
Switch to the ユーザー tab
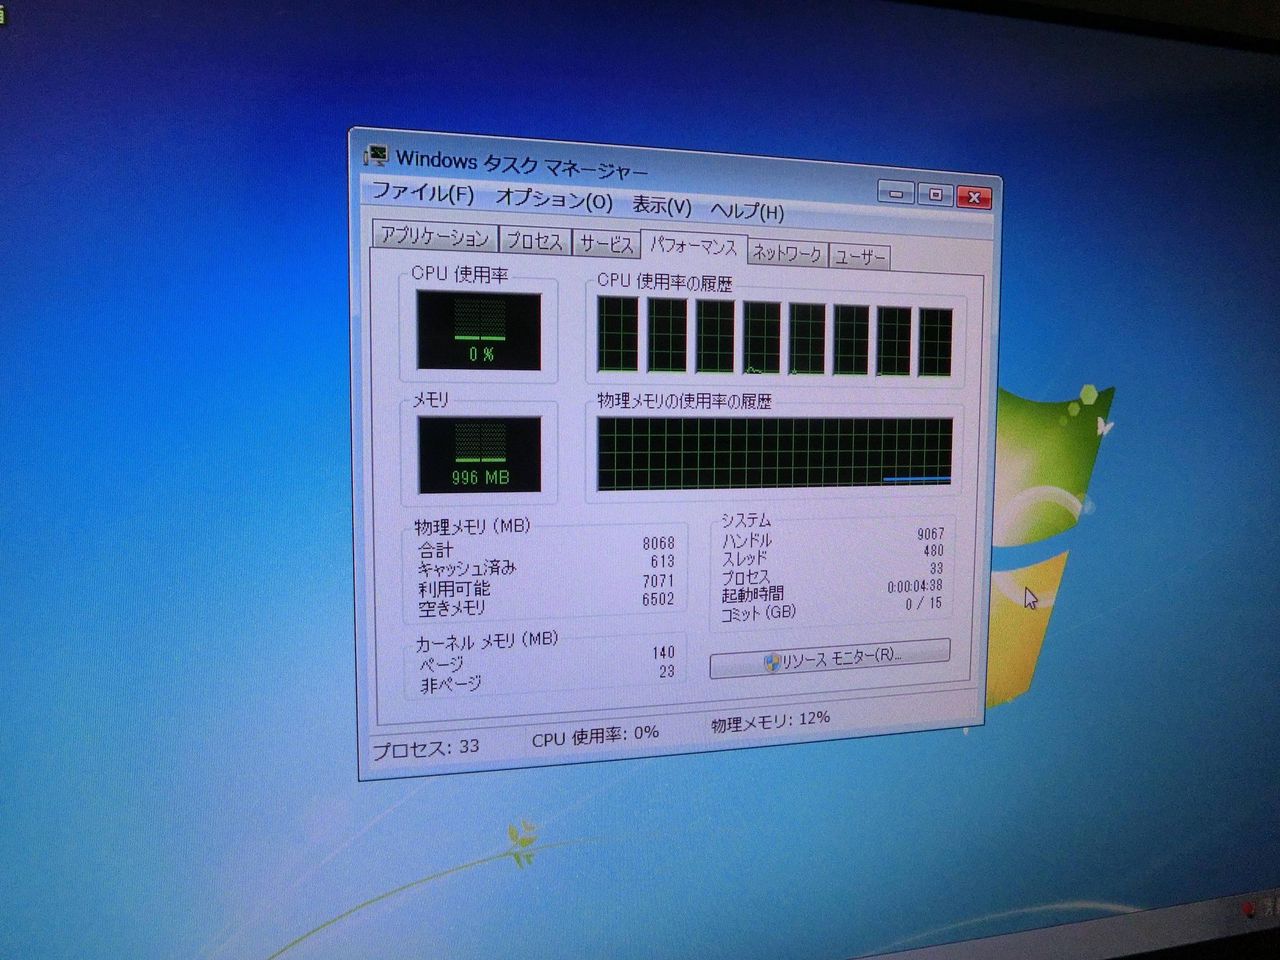(x=860, y=257)
